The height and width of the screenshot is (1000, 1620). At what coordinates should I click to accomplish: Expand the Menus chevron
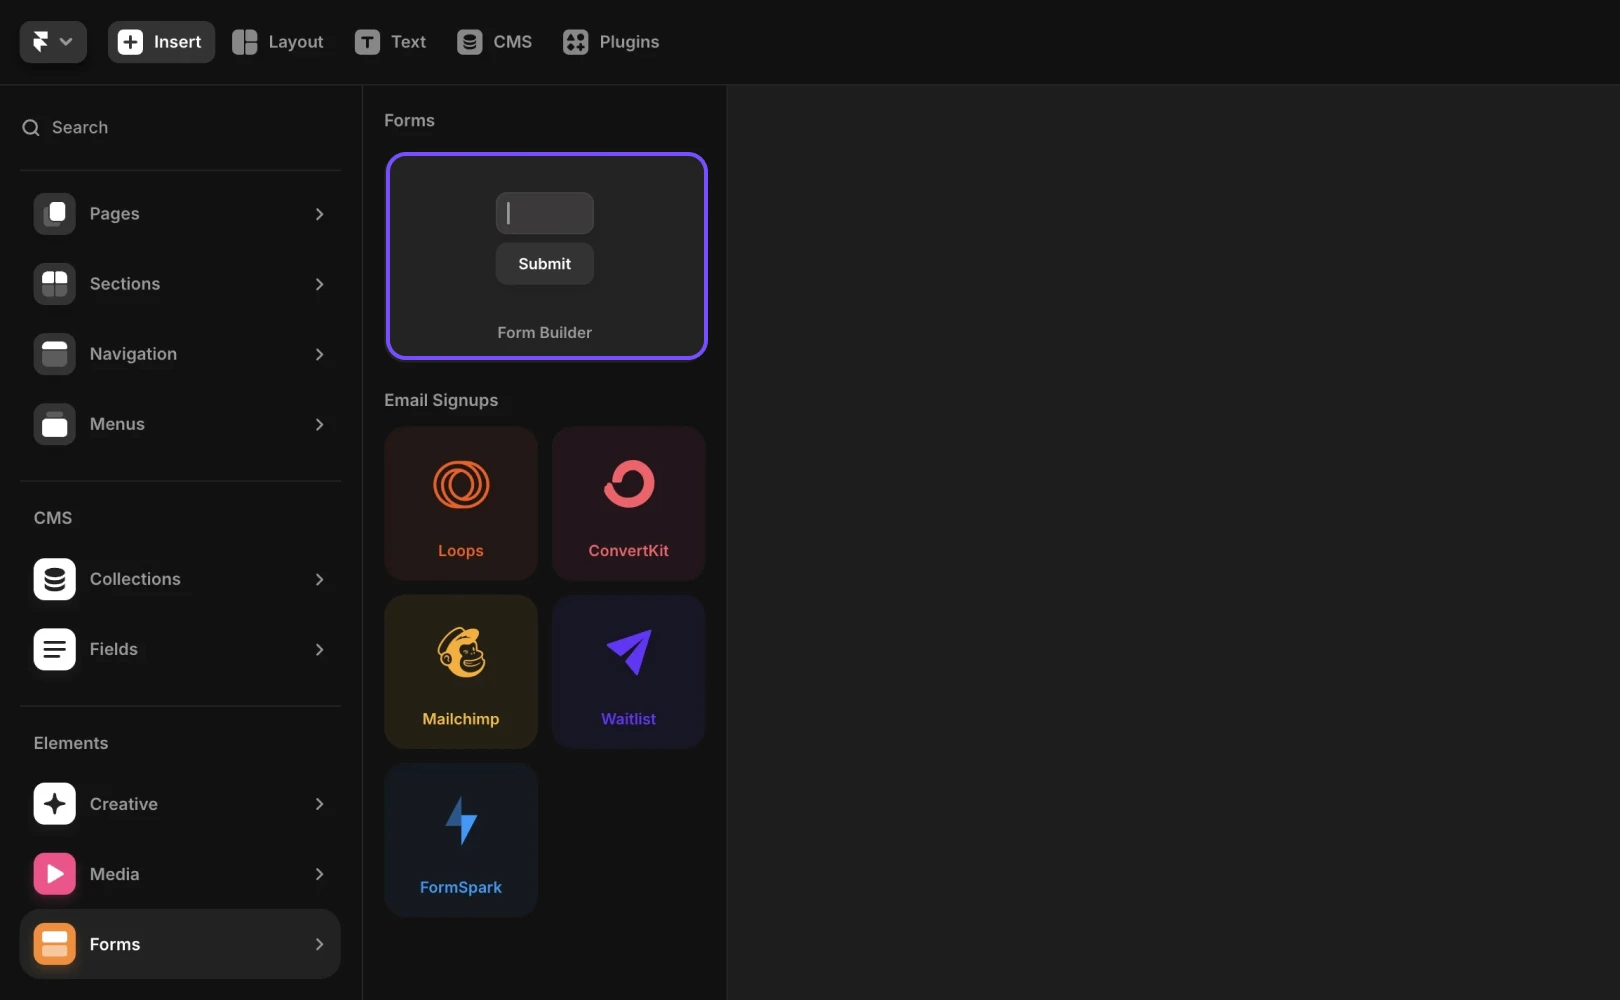tap(320, 424)
